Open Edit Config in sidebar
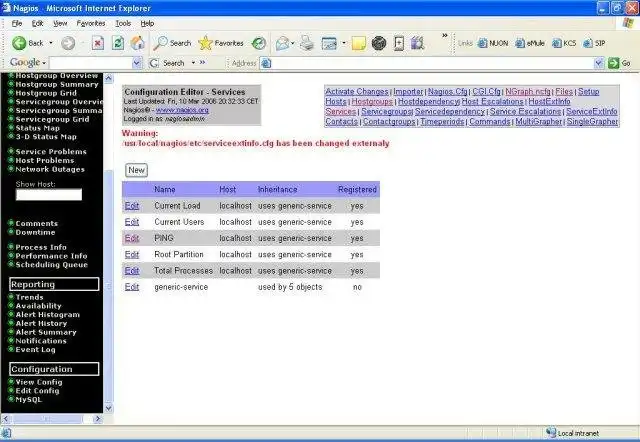 (37, 391)
